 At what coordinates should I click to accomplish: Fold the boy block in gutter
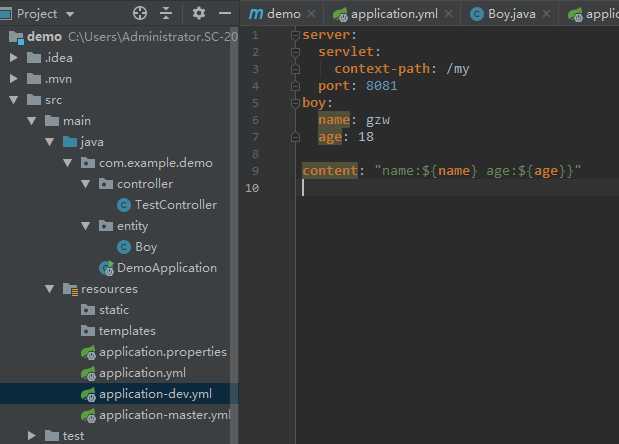coord(295,103)
